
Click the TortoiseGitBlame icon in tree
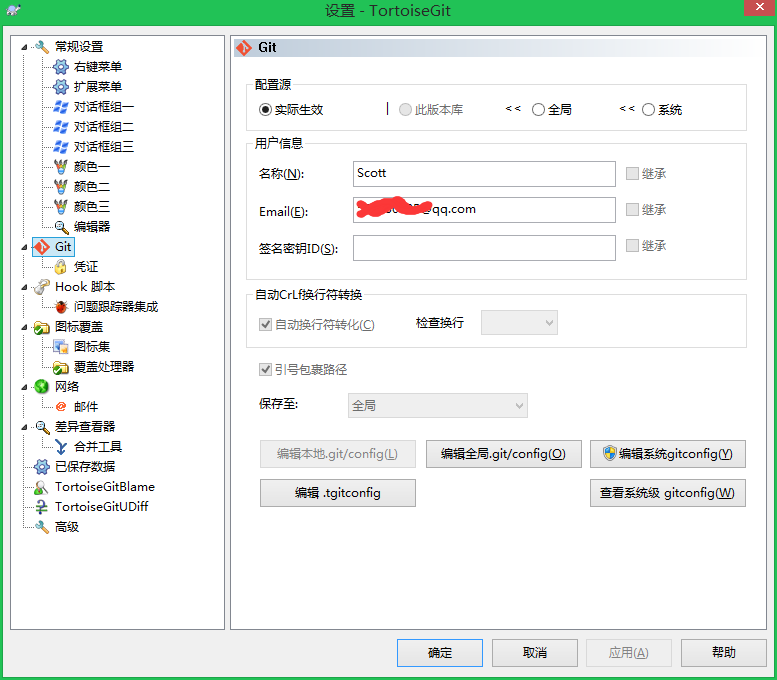pos(41,487)
